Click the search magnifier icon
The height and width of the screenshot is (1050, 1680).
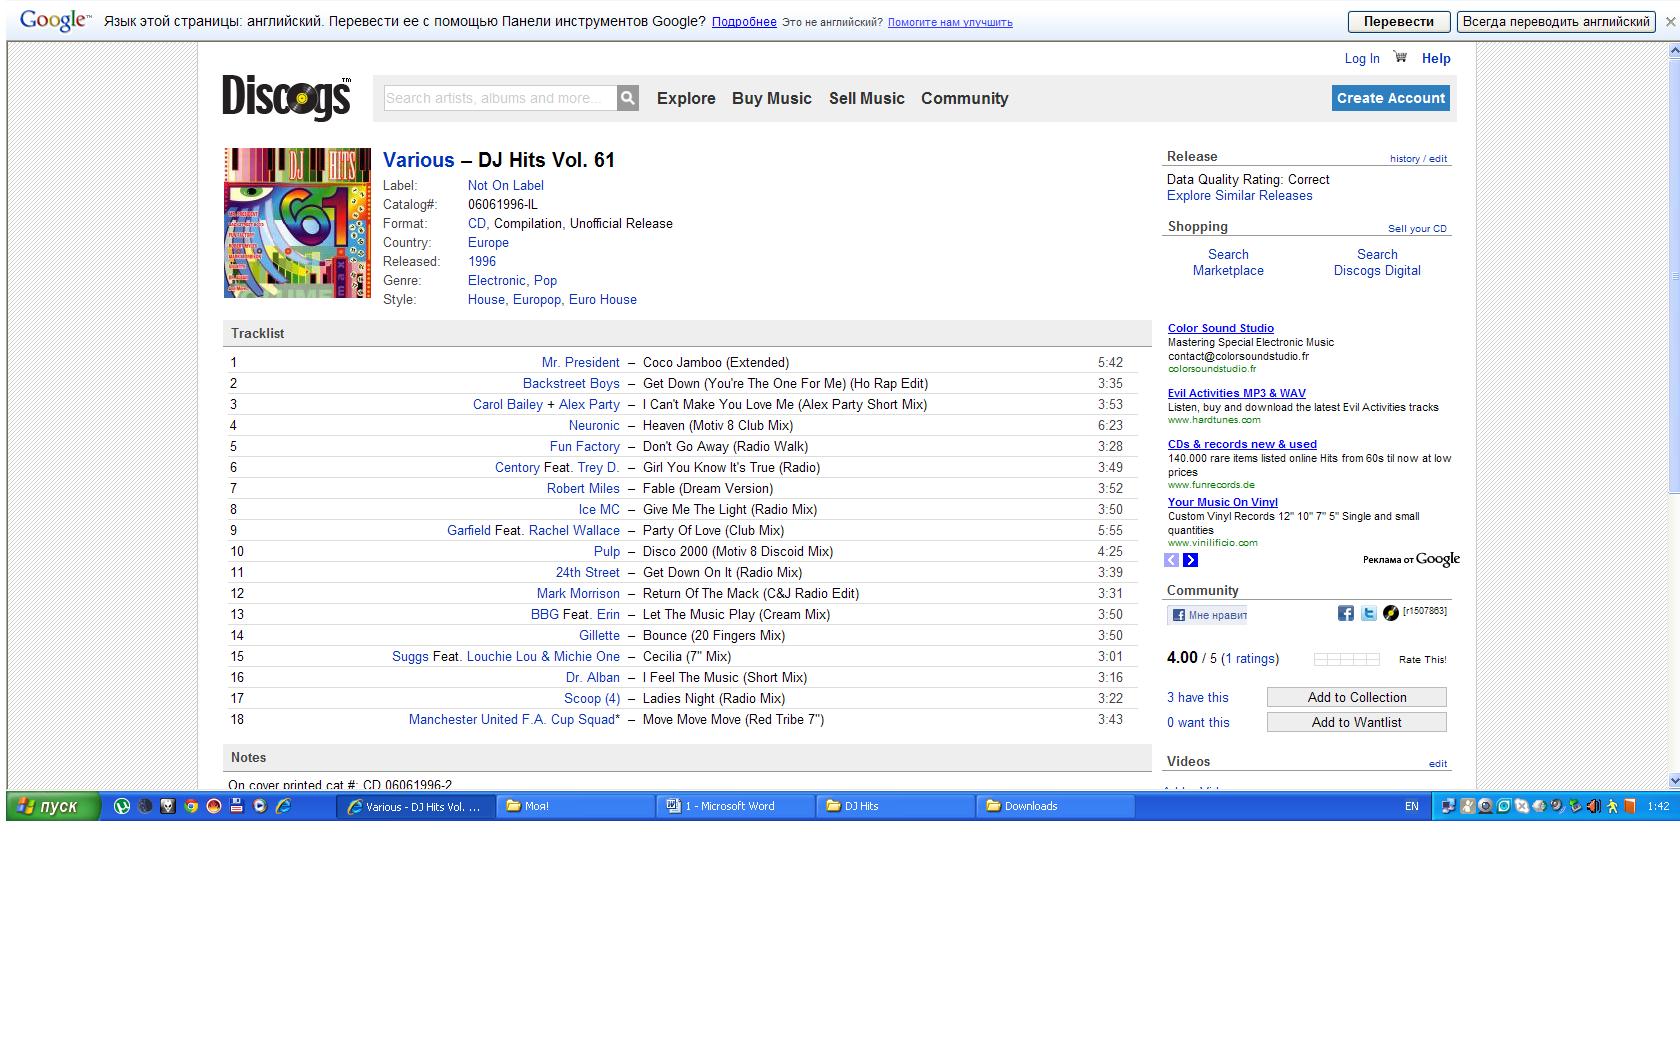coord(627,98)
